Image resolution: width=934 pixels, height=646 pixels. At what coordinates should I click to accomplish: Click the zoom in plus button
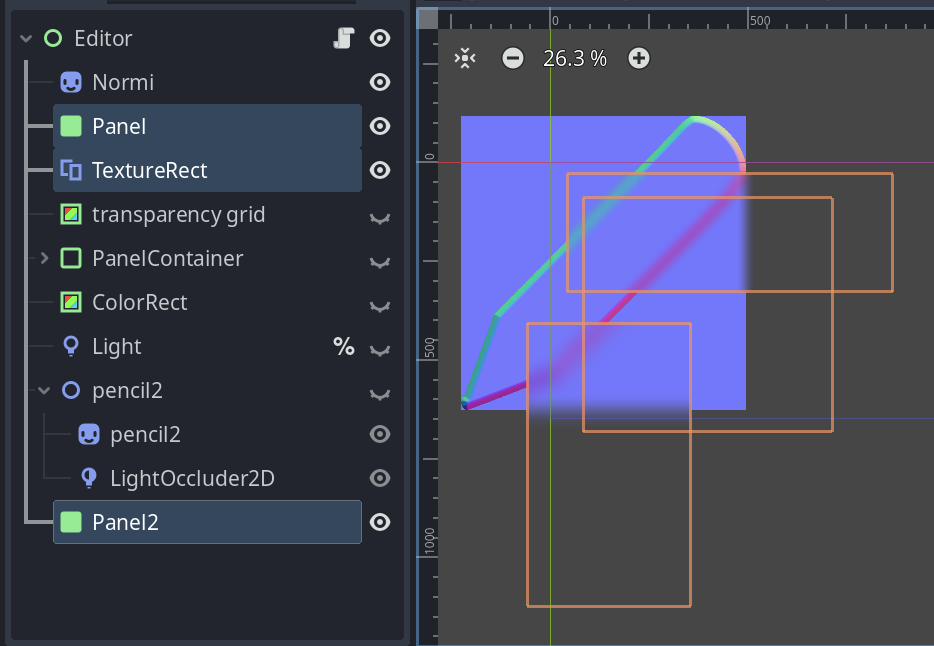coord(638,58)
